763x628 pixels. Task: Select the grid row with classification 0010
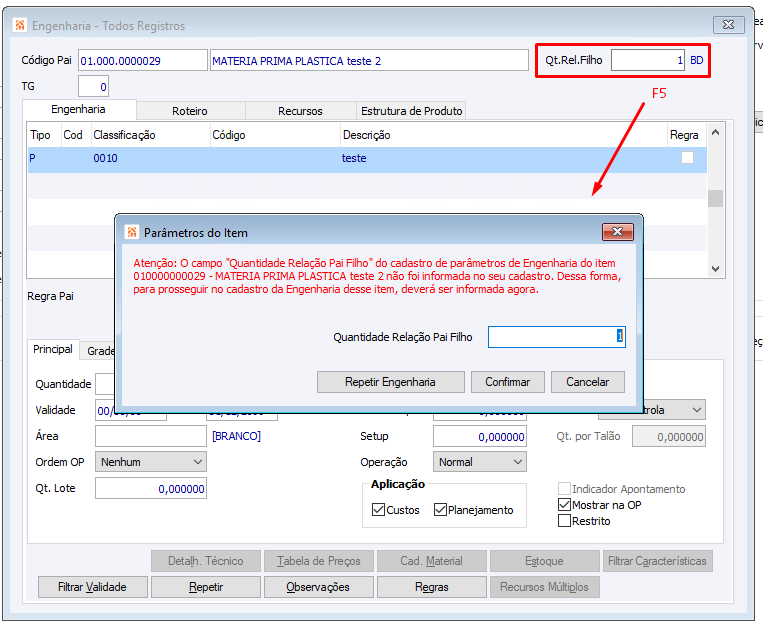point(367,158)
